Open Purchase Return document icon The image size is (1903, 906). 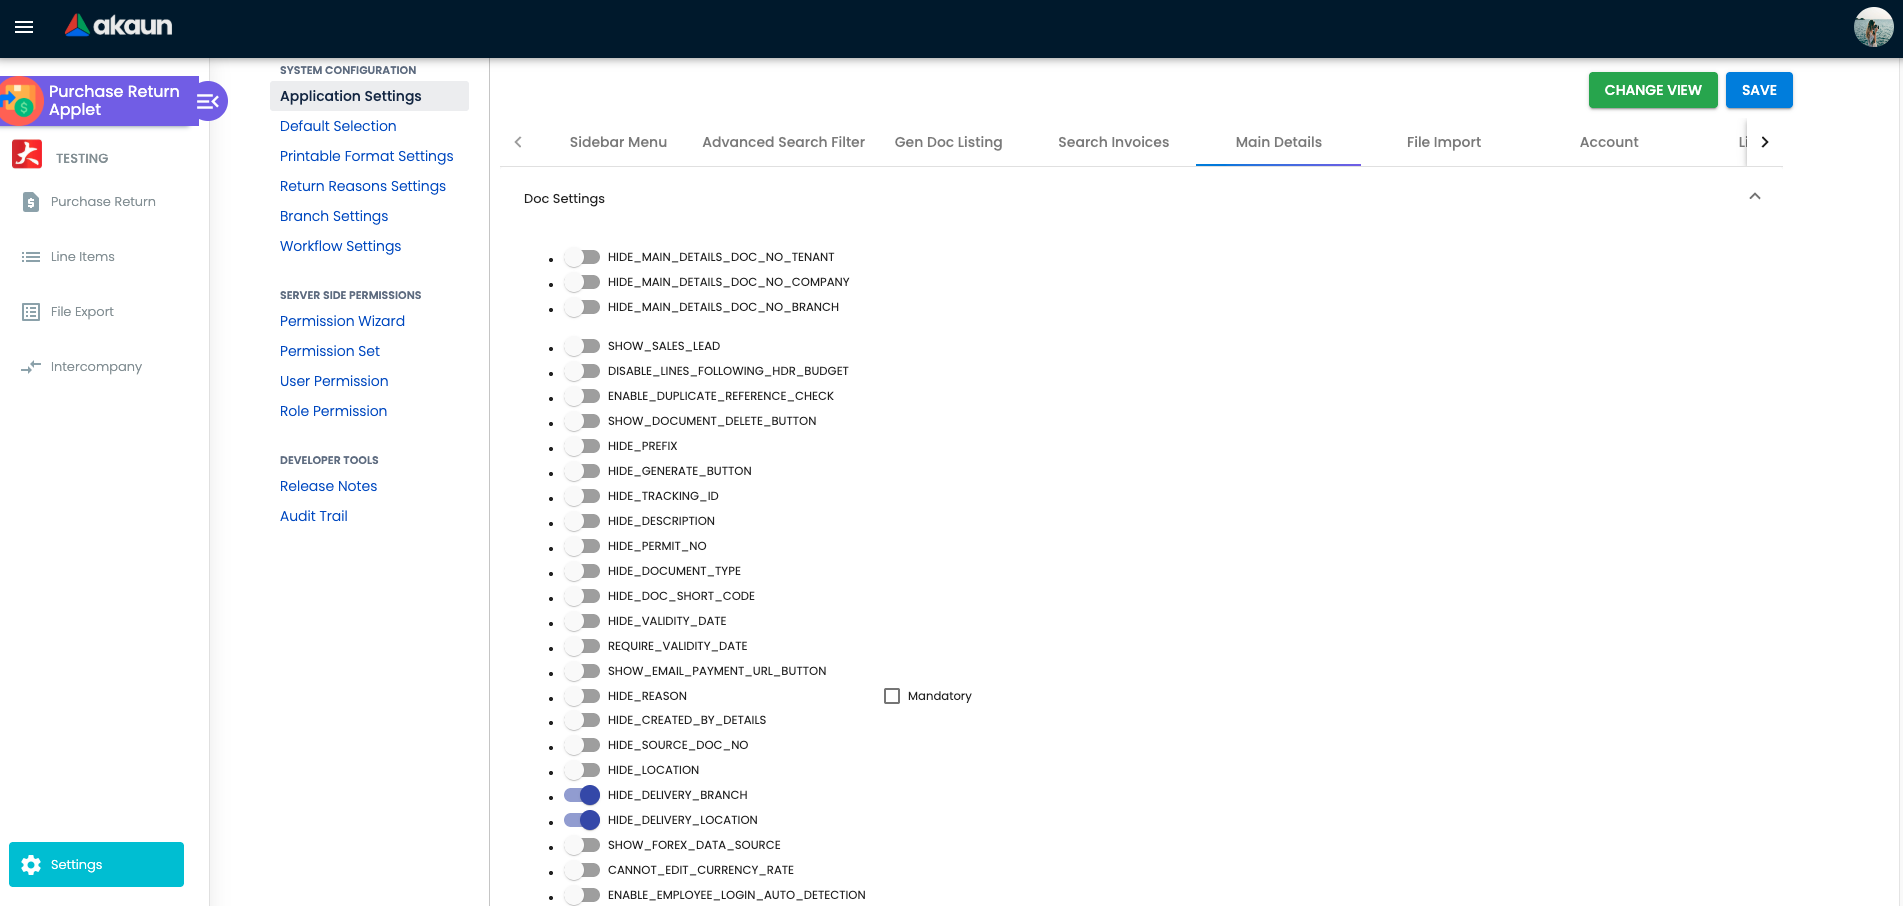click(31, 202)
